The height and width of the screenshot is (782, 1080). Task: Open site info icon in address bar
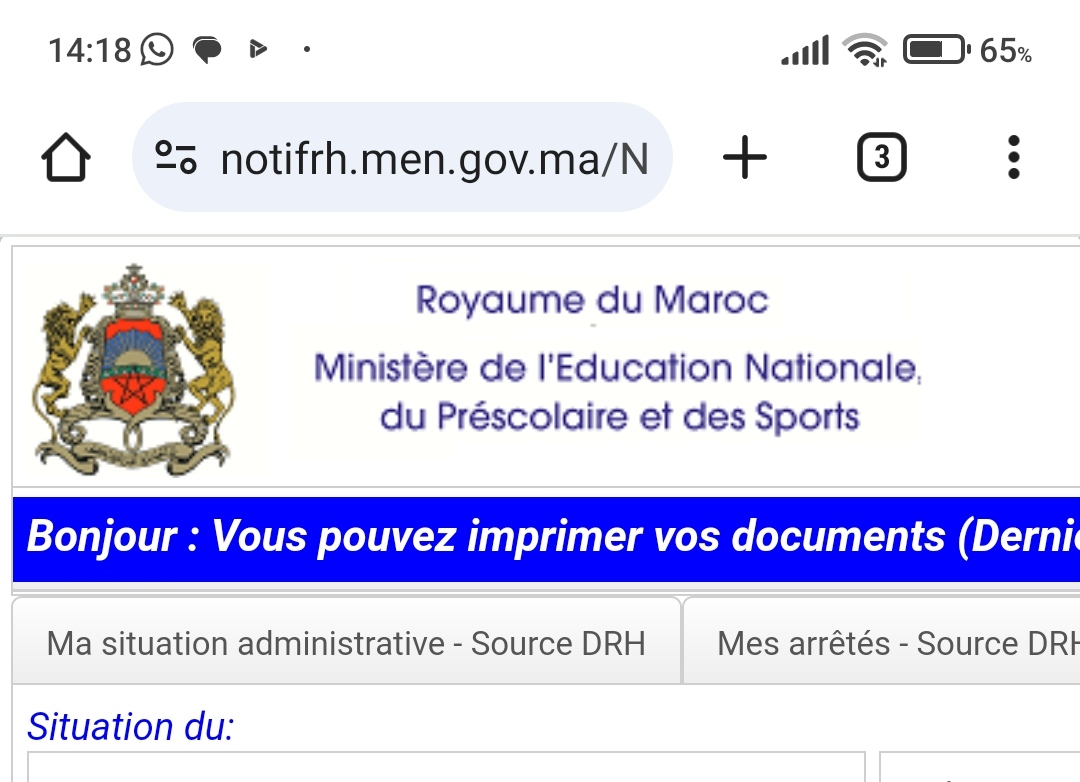coord(176,158)
